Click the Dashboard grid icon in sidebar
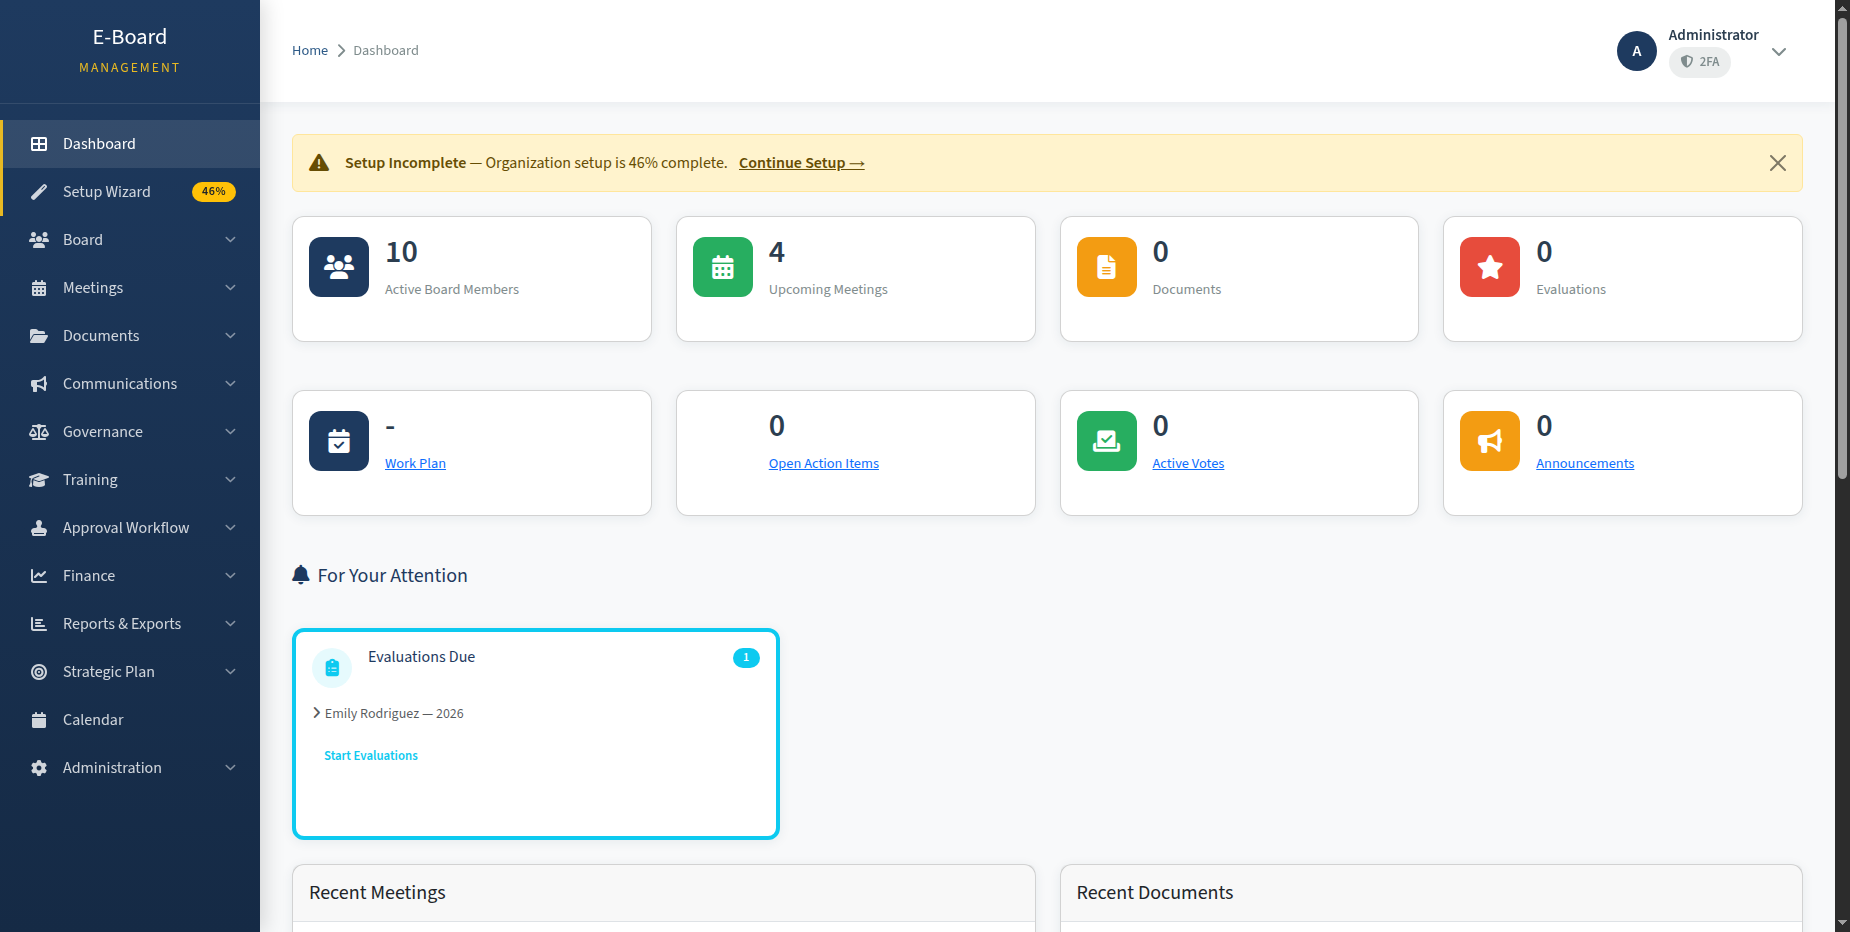This screenshot has height=932, width=1850. [39, 144]
